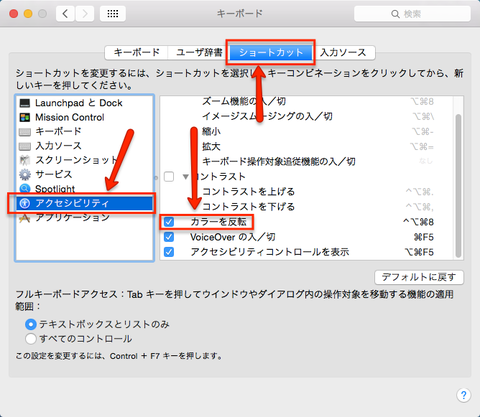
Task: Click the アプリケーション category icon
Action: pos(25,218)
